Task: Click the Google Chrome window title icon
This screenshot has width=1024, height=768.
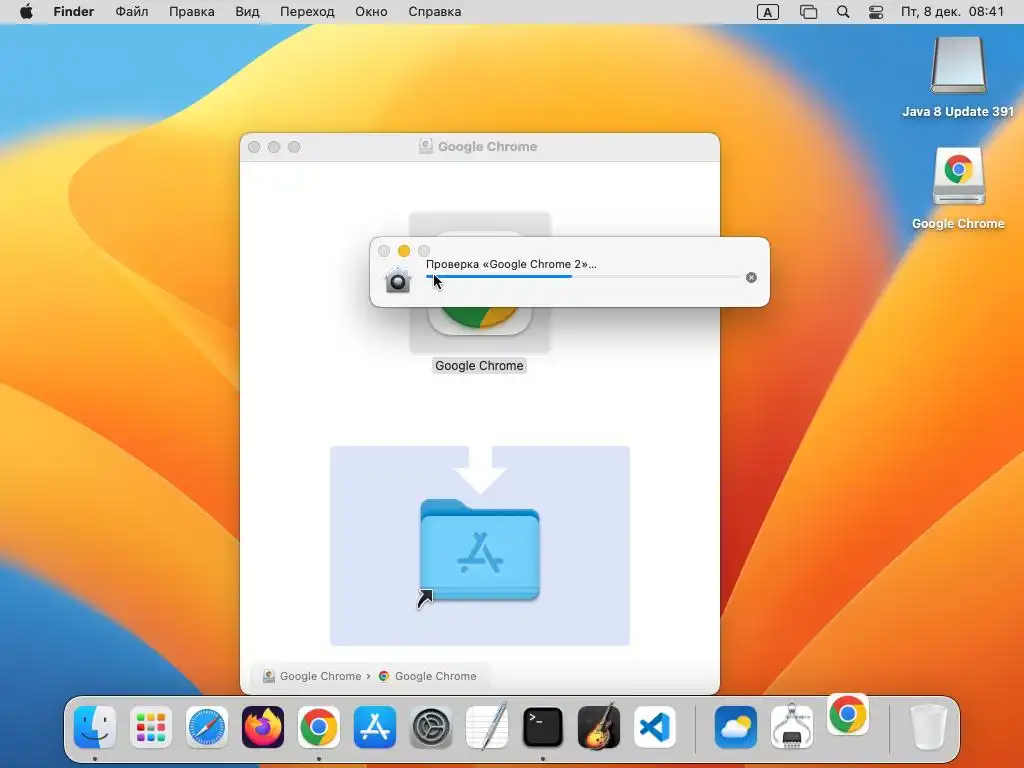Action: point(426,146)
